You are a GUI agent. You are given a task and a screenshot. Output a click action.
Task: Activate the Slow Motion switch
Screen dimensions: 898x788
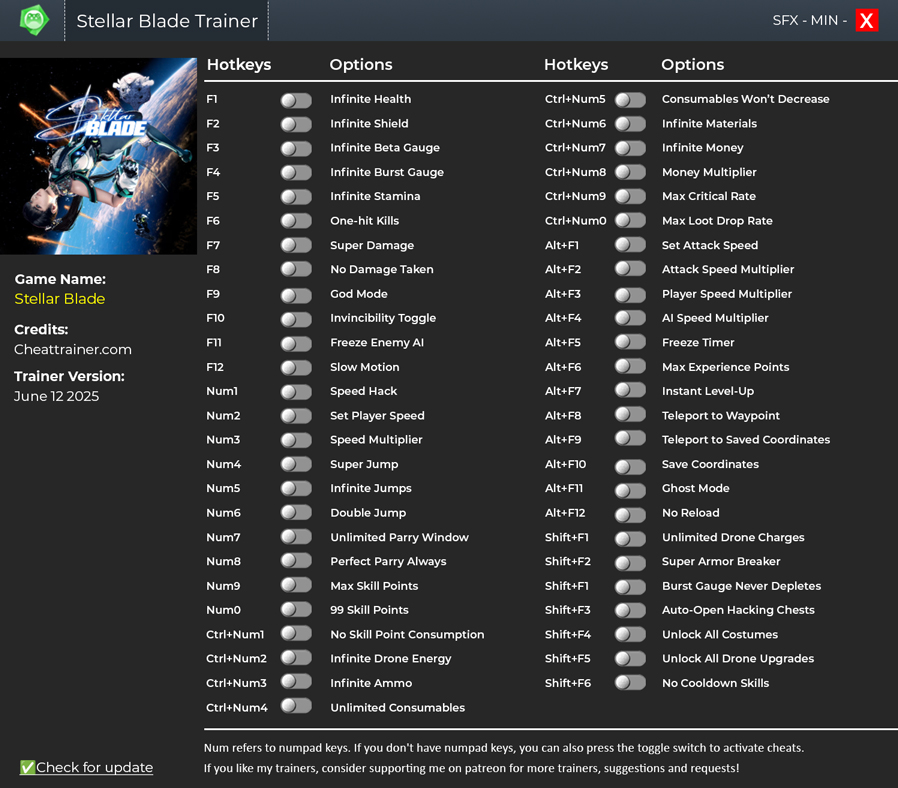(296, 368)
